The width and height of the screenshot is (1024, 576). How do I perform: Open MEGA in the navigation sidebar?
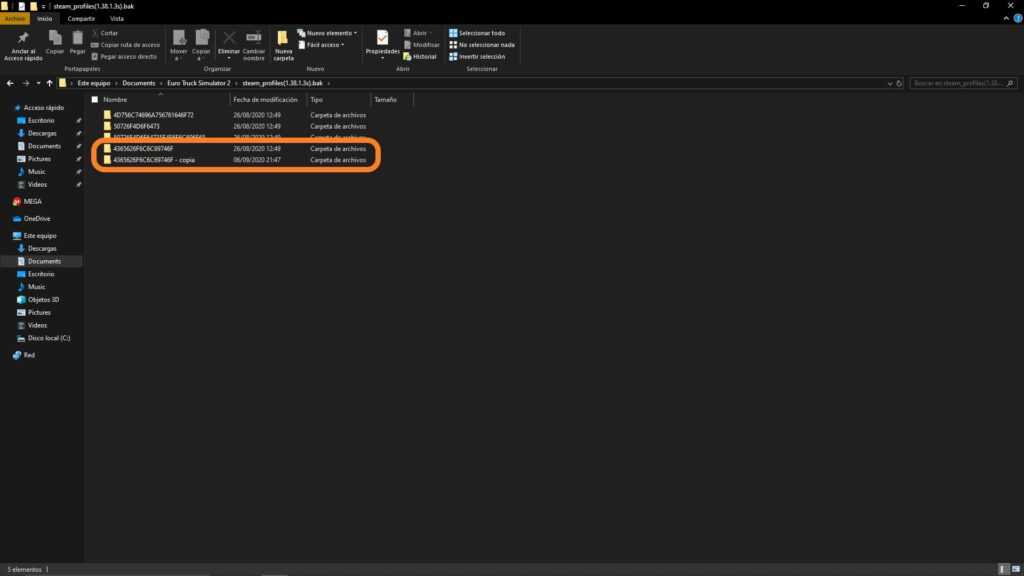(x=32, y=202)
